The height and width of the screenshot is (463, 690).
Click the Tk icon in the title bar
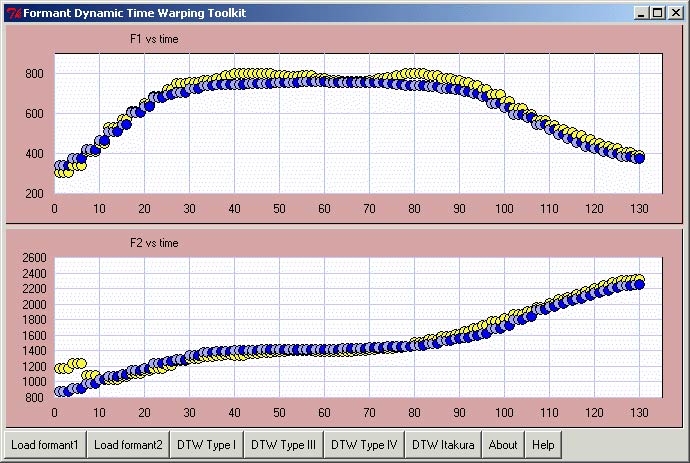click(x=12, y=13)
